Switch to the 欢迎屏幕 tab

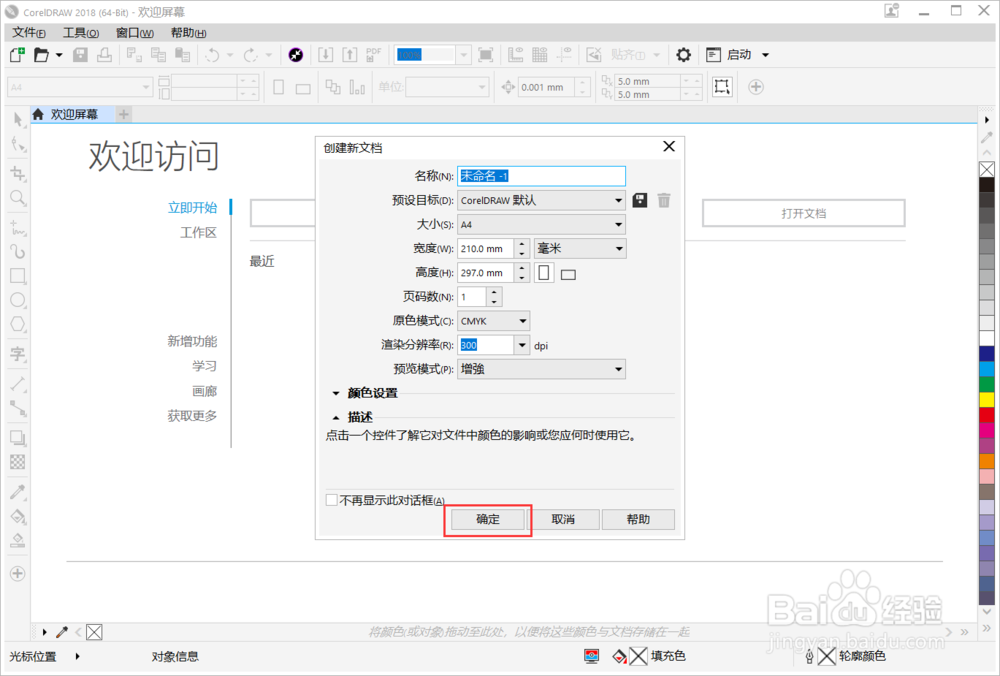(73, 114)
